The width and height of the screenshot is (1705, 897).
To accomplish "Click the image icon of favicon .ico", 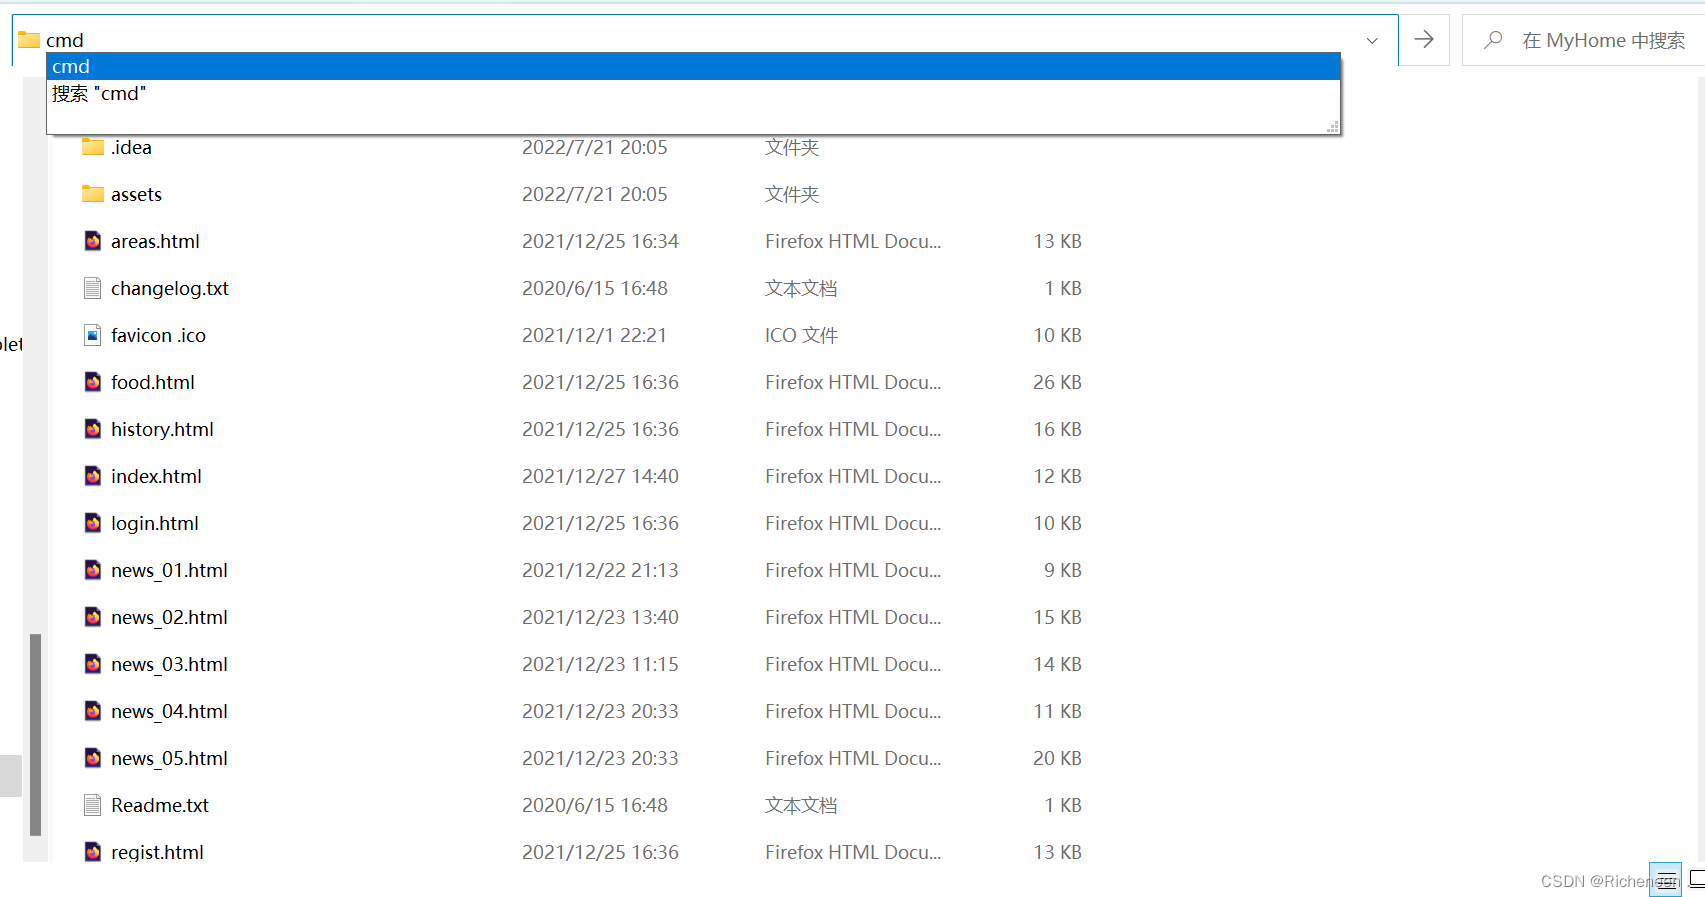I will (93, 335).
